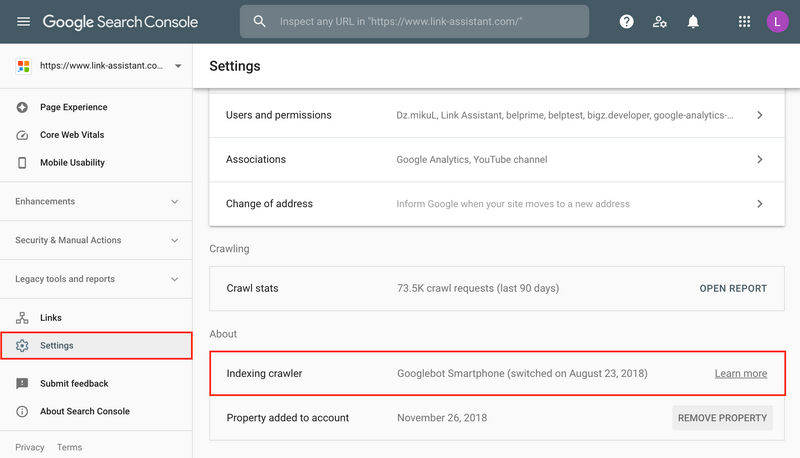The height and width of the screenshot is (458, 800).
Task: Click OPEN REPORT for Crawl stats
Action: pos(733,289)
